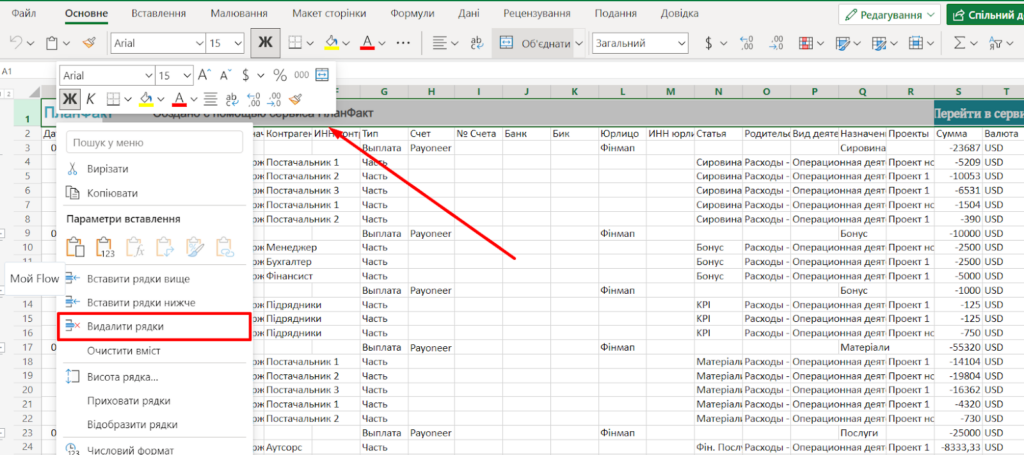This screenshot has width=1024, height=455.
Task: Click the Undo icon in the ribbon
Action: 16,43
